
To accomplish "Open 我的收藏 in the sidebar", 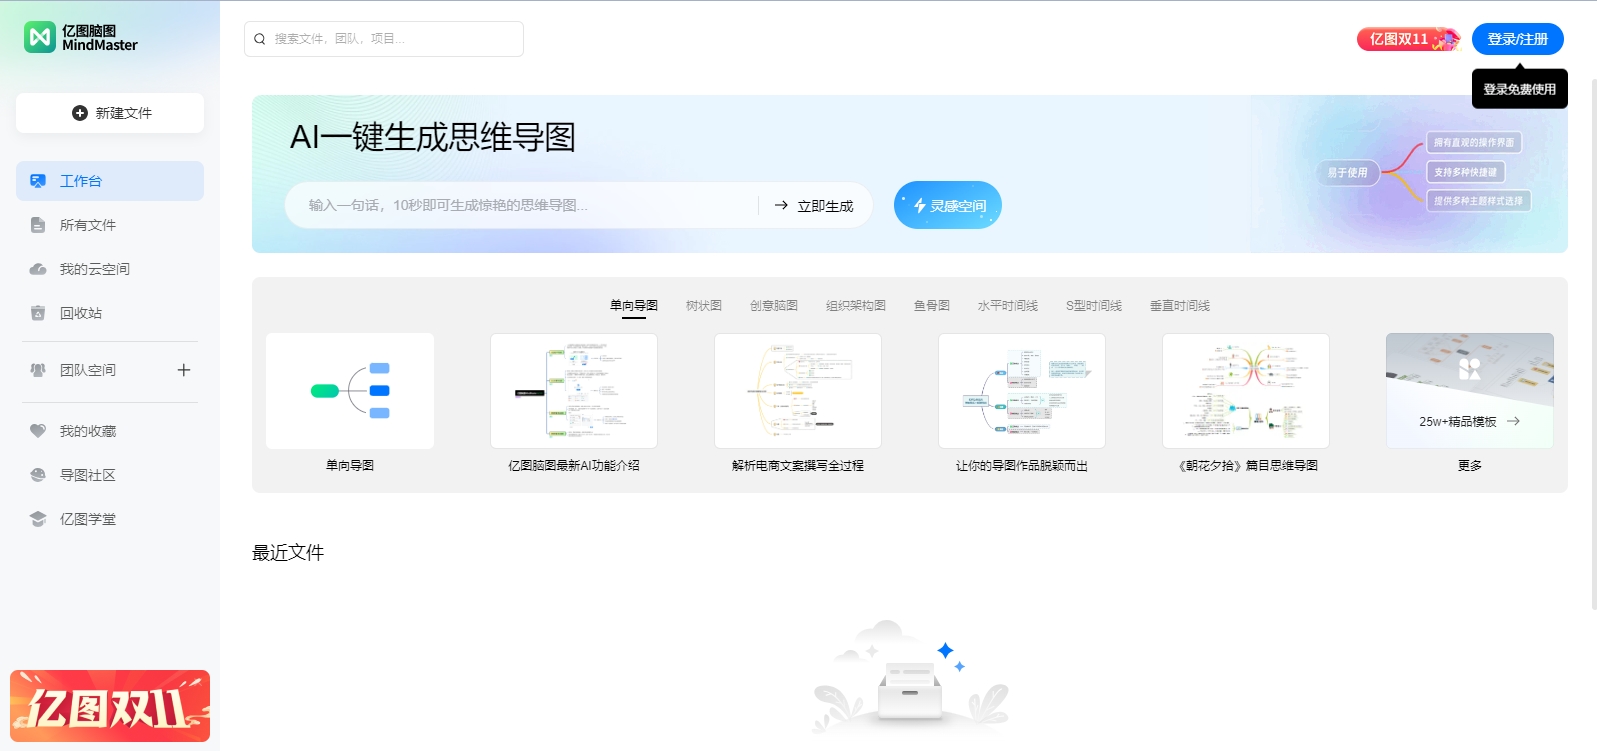I will [x=110, y=431].
